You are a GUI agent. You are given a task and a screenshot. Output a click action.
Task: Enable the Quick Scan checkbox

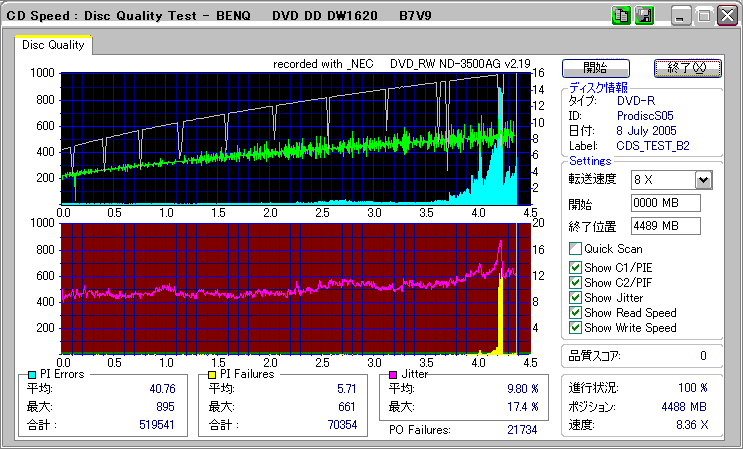575,248
